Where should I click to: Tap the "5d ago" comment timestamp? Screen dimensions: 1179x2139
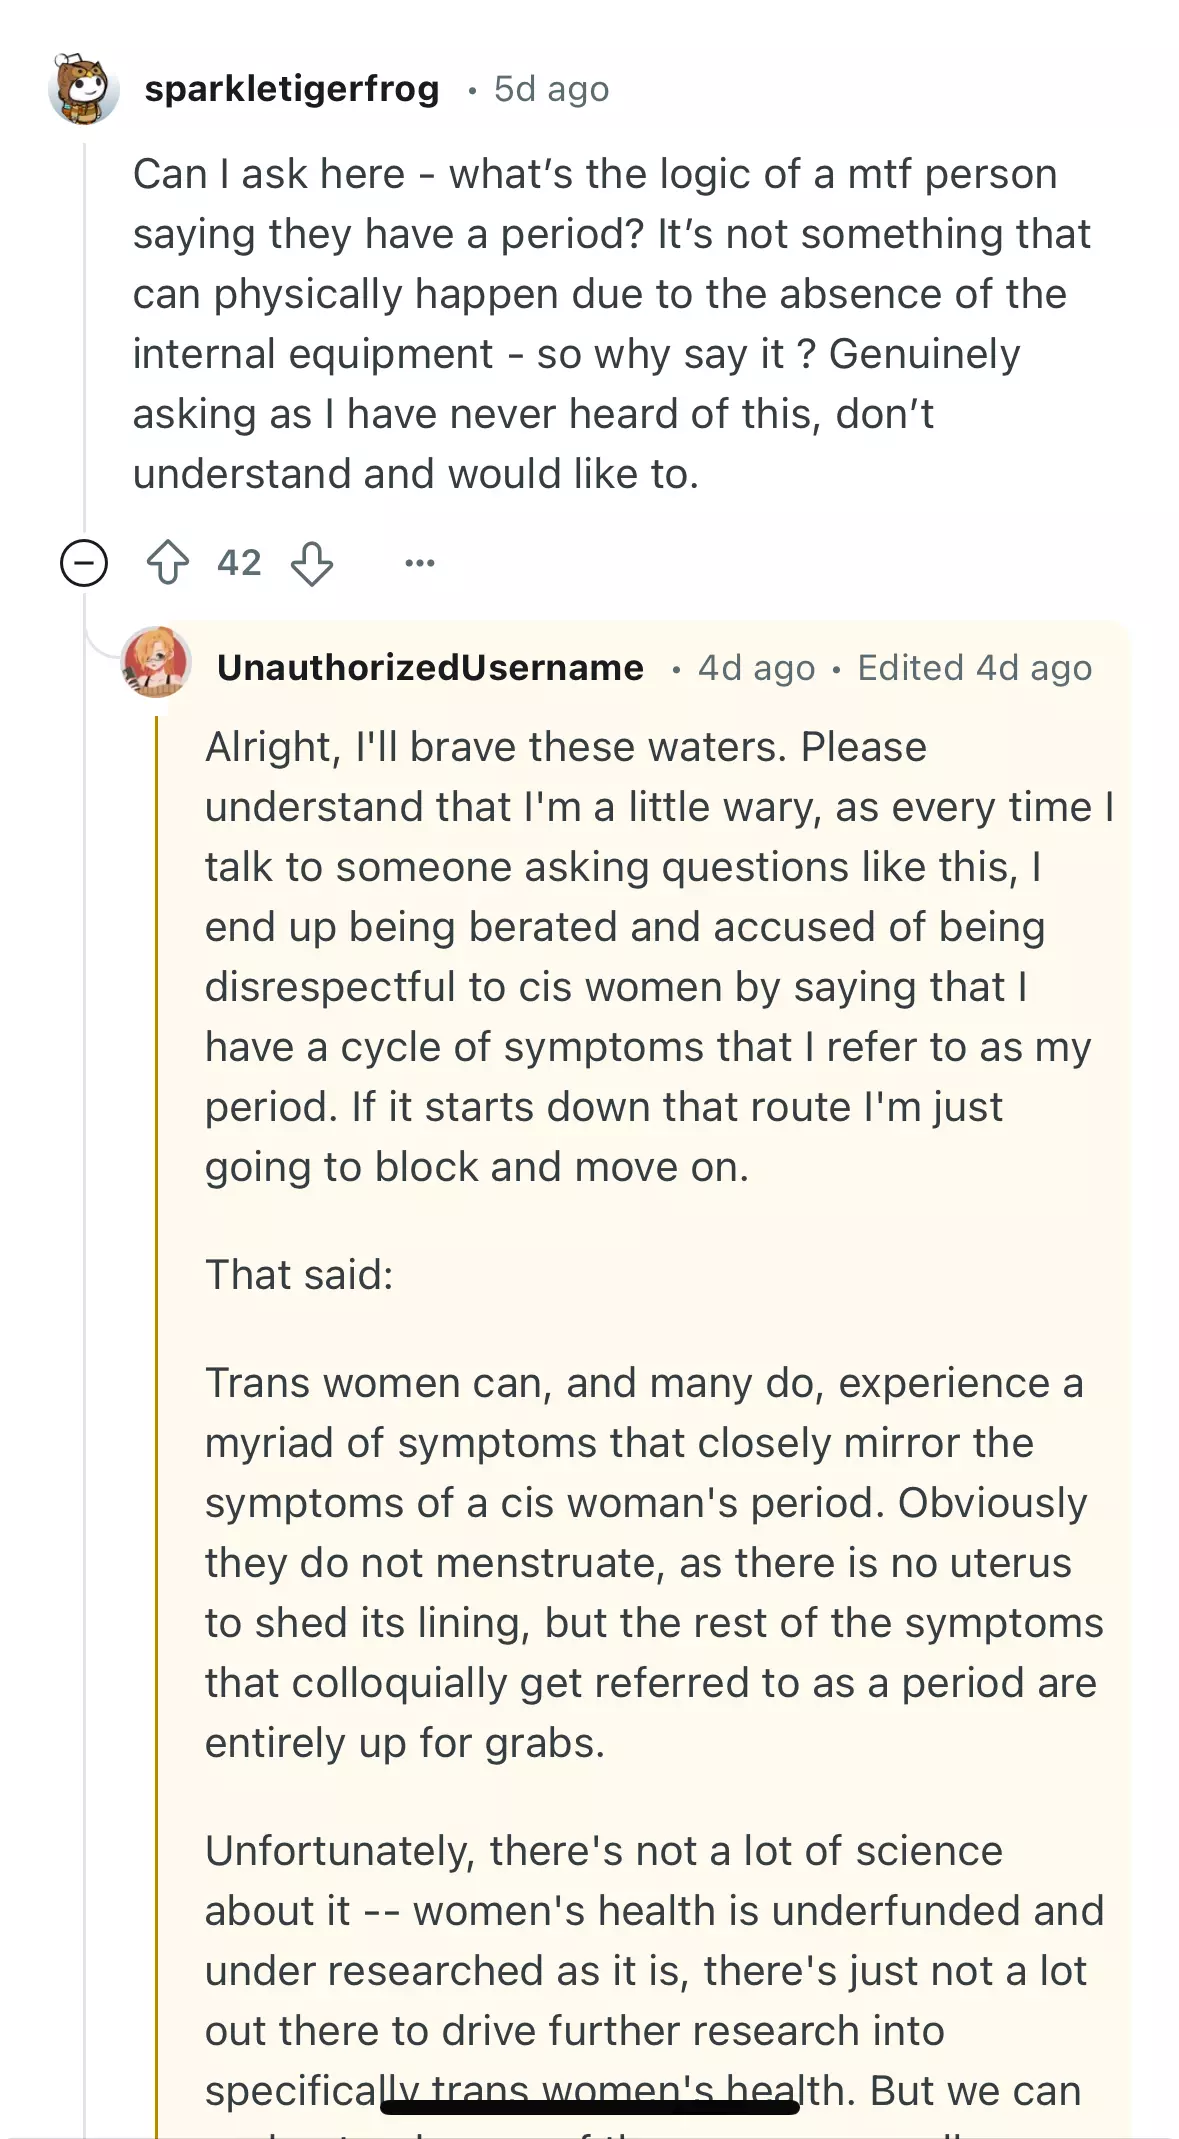[551, 88]
